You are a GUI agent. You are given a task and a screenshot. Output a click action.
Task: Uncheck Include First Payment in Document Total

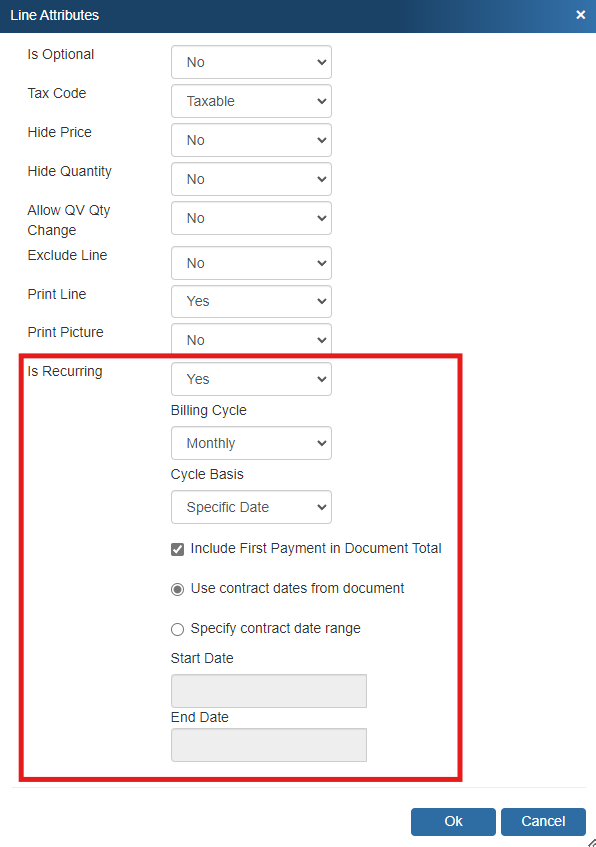177,549
